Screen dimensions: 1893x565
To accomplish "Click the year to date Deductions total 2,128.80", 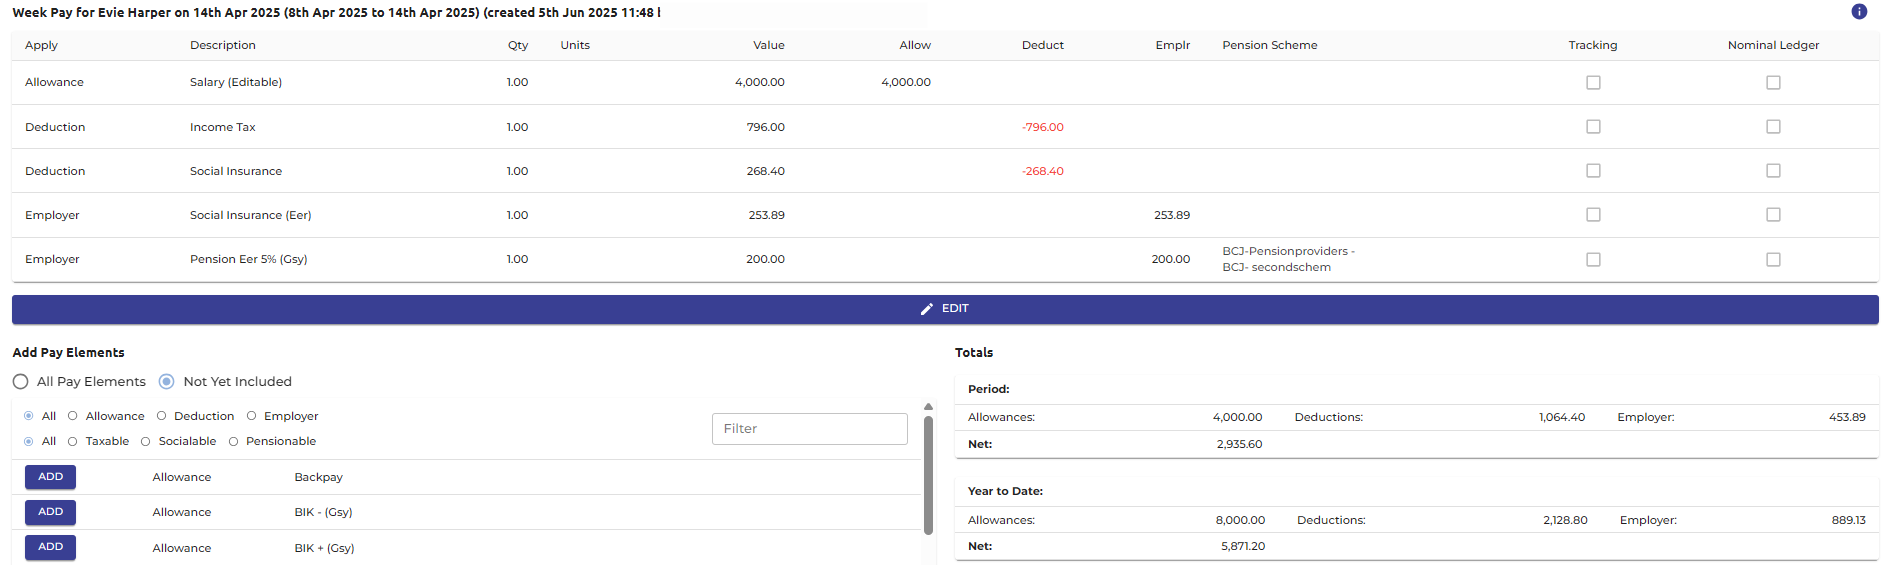I will coord(1565,520).
